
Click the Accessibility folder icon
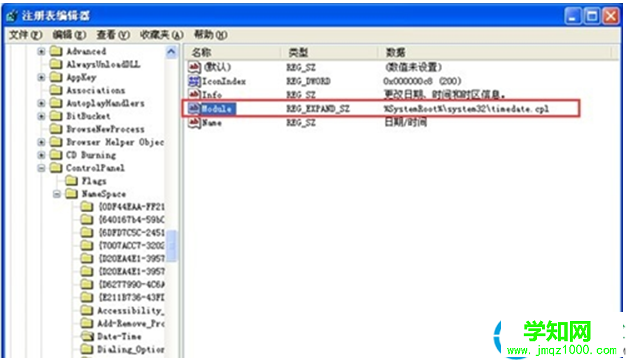click(87, 310)
